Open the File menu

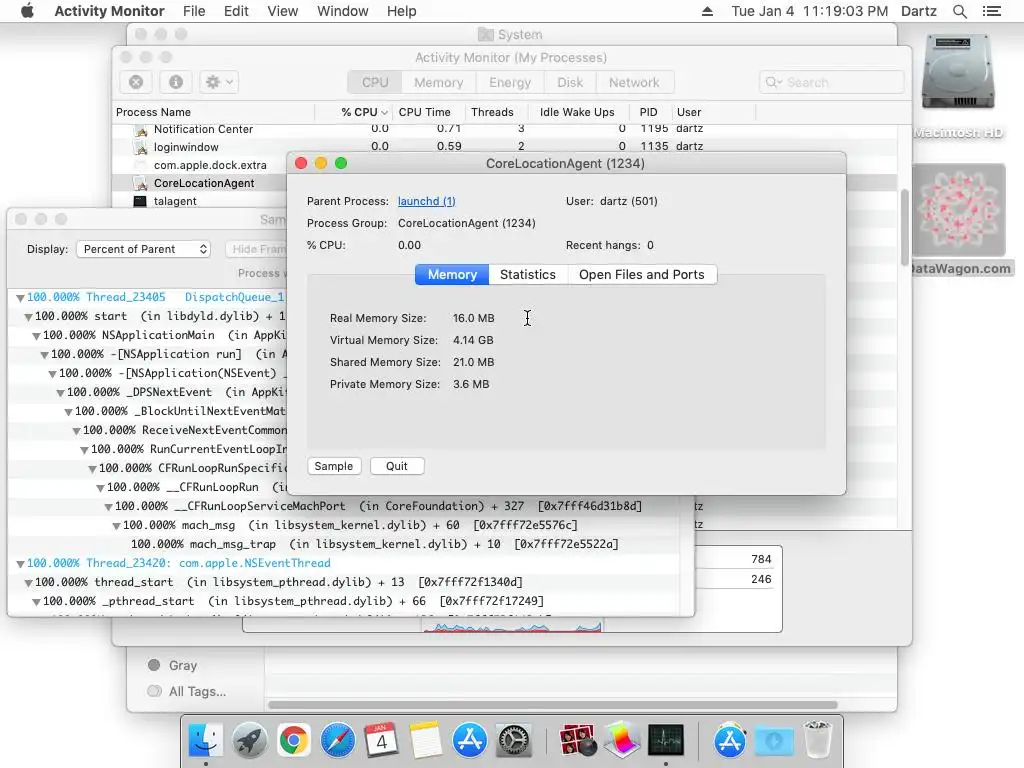coord(194,11)
